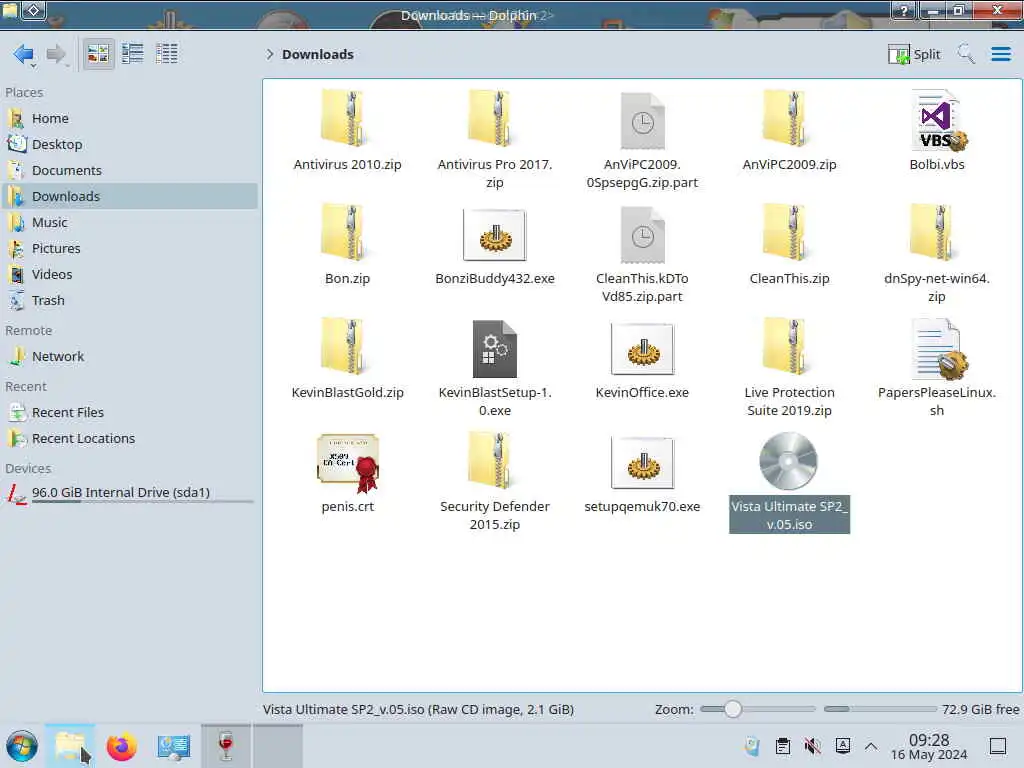This screenshot has height=768, width=1024.
Task: Select Downloads in Places panel
Action: 131,196
